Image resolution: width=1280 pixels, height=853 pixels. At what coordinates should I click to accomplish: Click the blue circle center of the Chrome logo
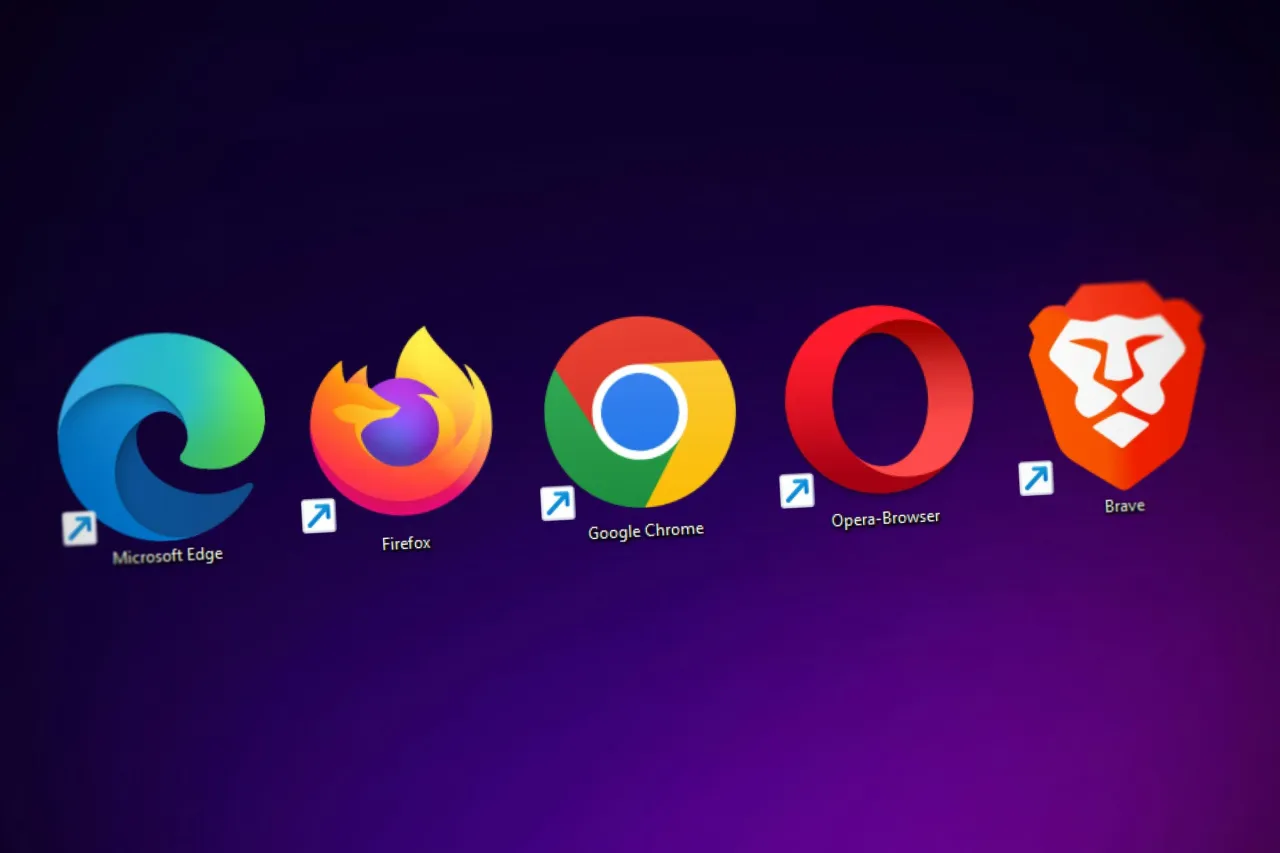(x=640, y=412)
